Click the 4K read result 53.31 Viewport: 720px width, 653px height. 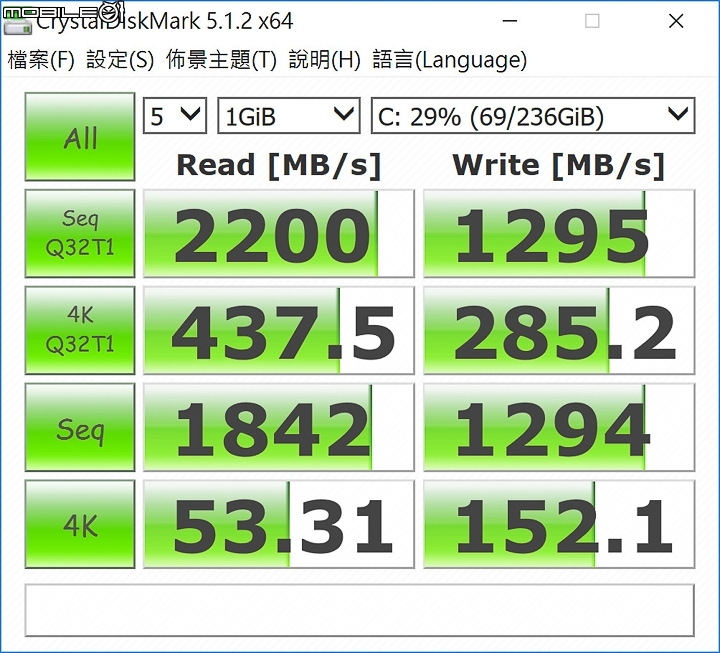click(279, 524)
